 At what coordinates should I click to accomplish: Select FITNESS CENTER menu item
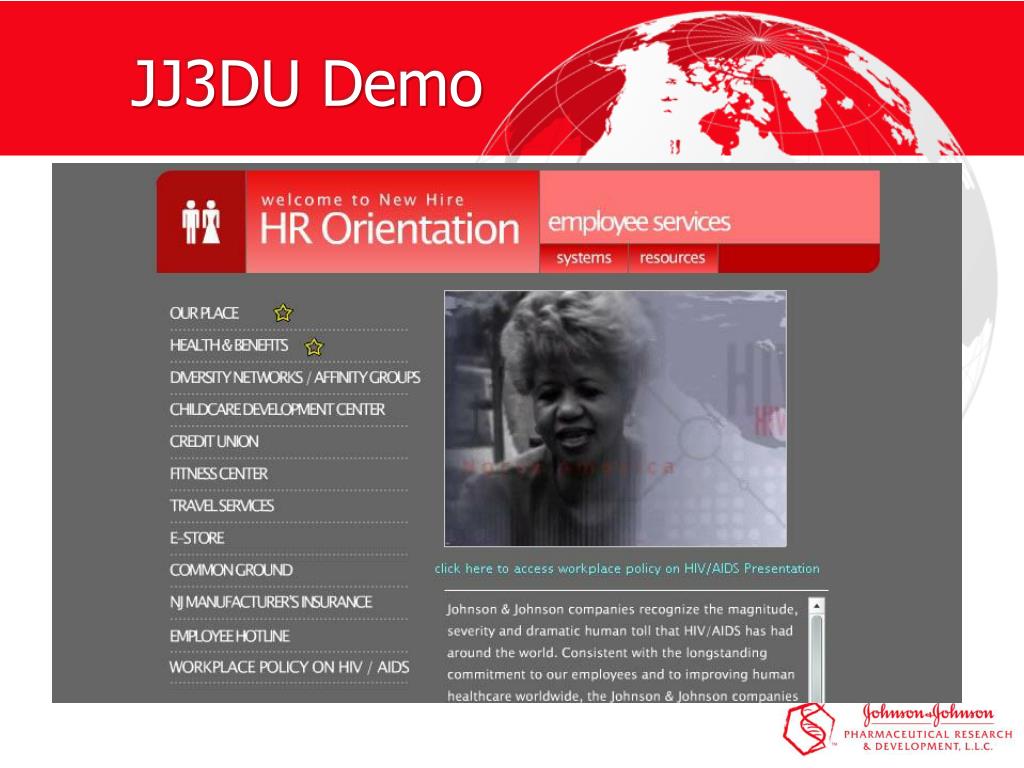tap(219, 473)
